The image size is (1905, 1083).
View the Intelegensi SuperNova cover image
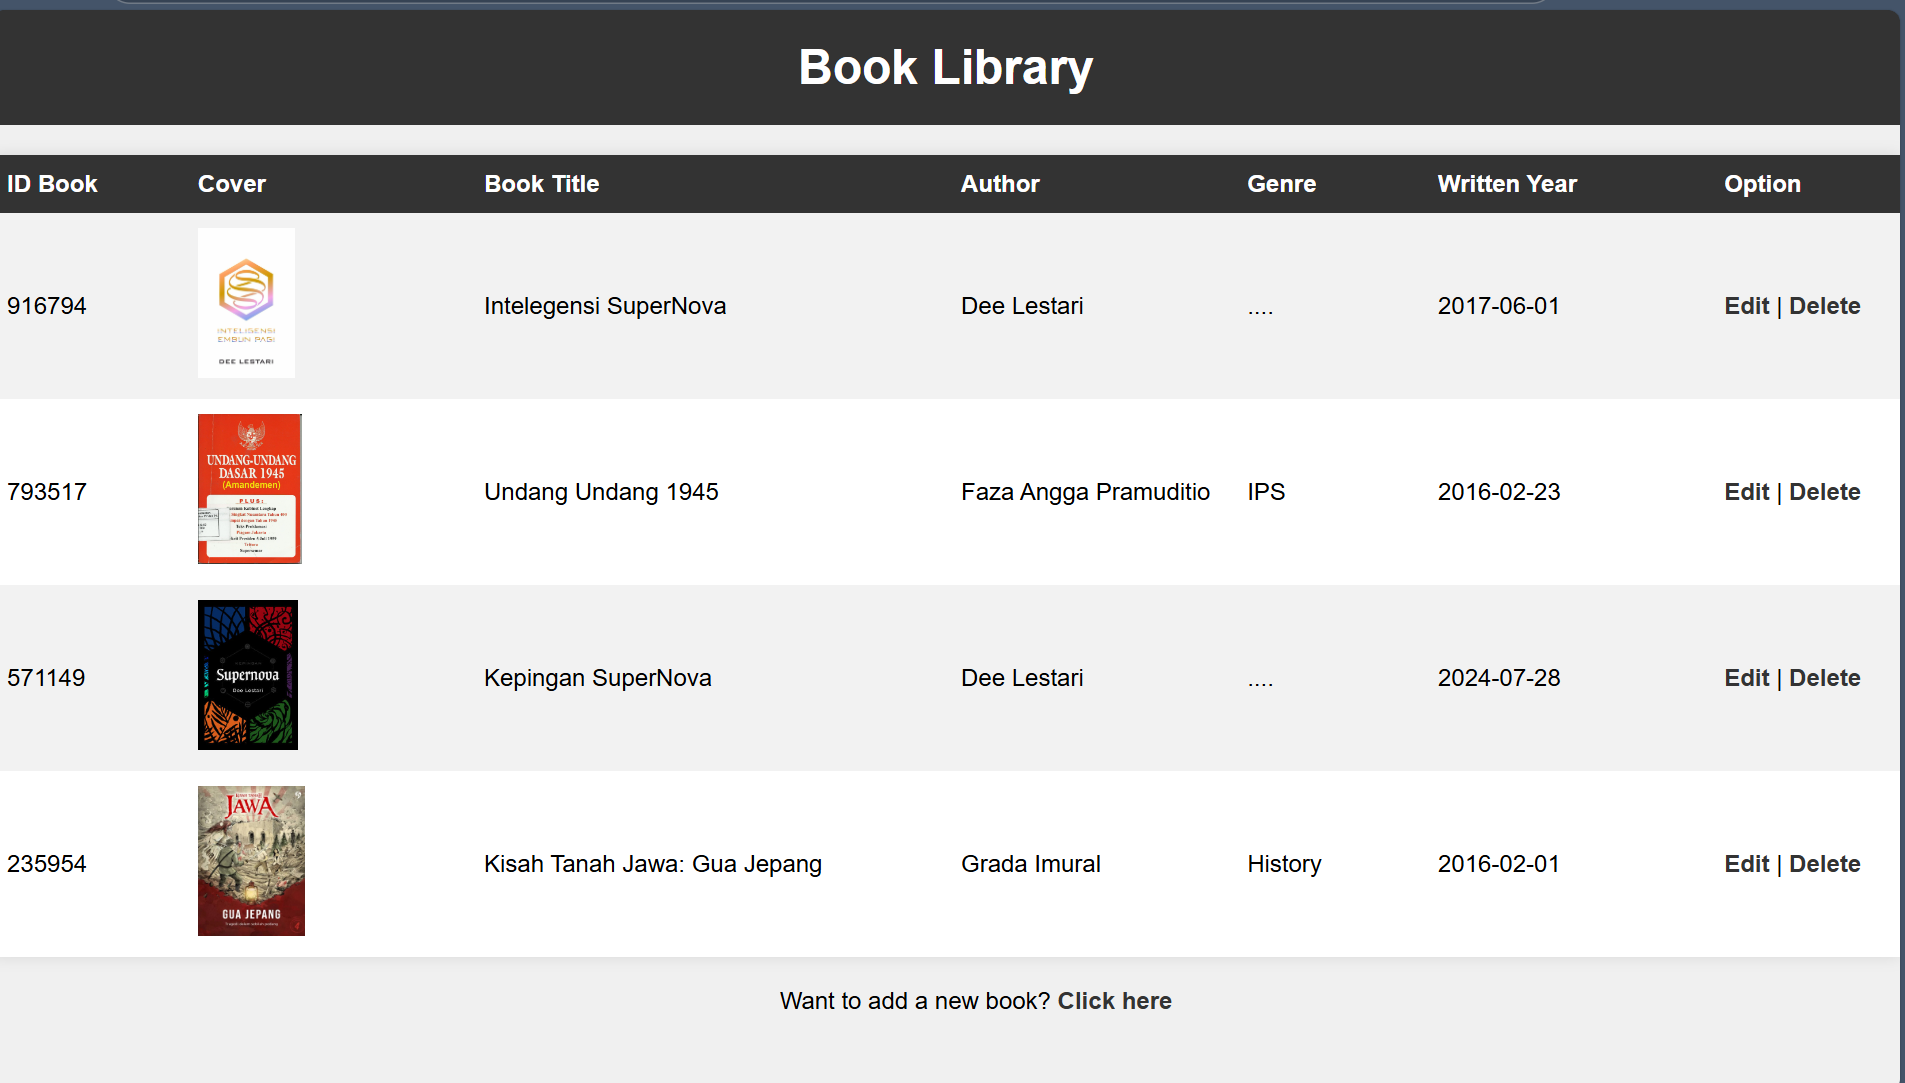pos(246,302)
